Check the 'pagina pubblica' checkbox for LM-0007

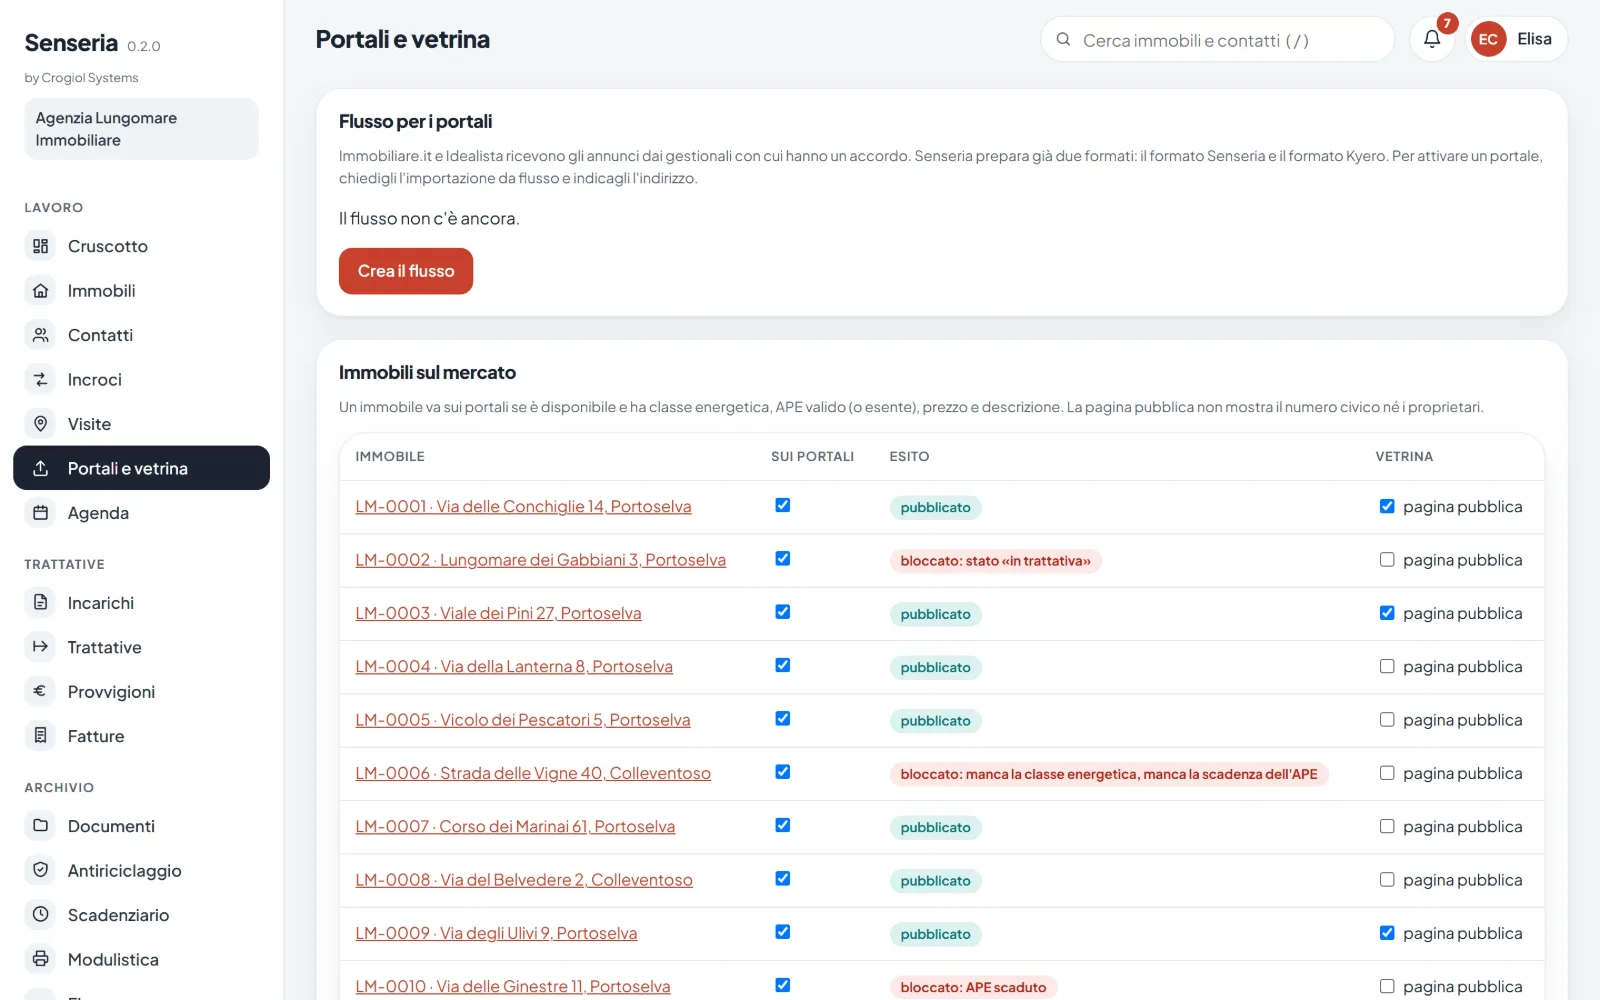pos(1387,826)
